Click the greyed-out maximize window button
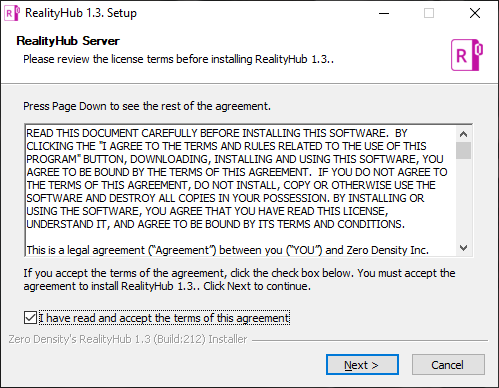This screenshot has height=388, width=499. click(x=429, y=13)
